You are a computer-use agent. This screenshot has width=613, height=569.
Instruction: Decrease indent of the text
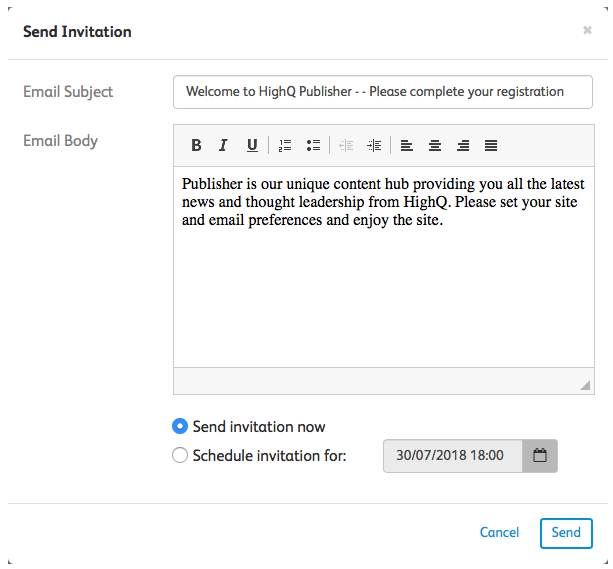point(346,145)
